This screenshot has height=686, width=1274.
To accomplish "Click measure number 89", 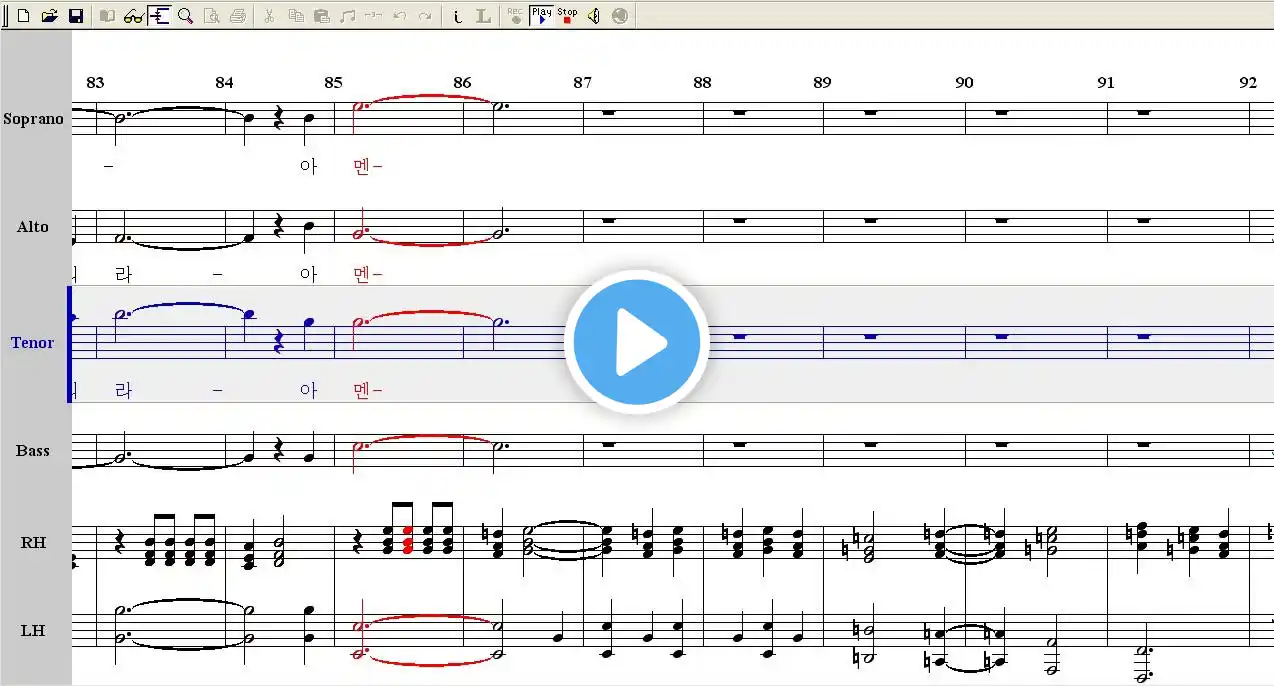I will [x=822, y=83].
